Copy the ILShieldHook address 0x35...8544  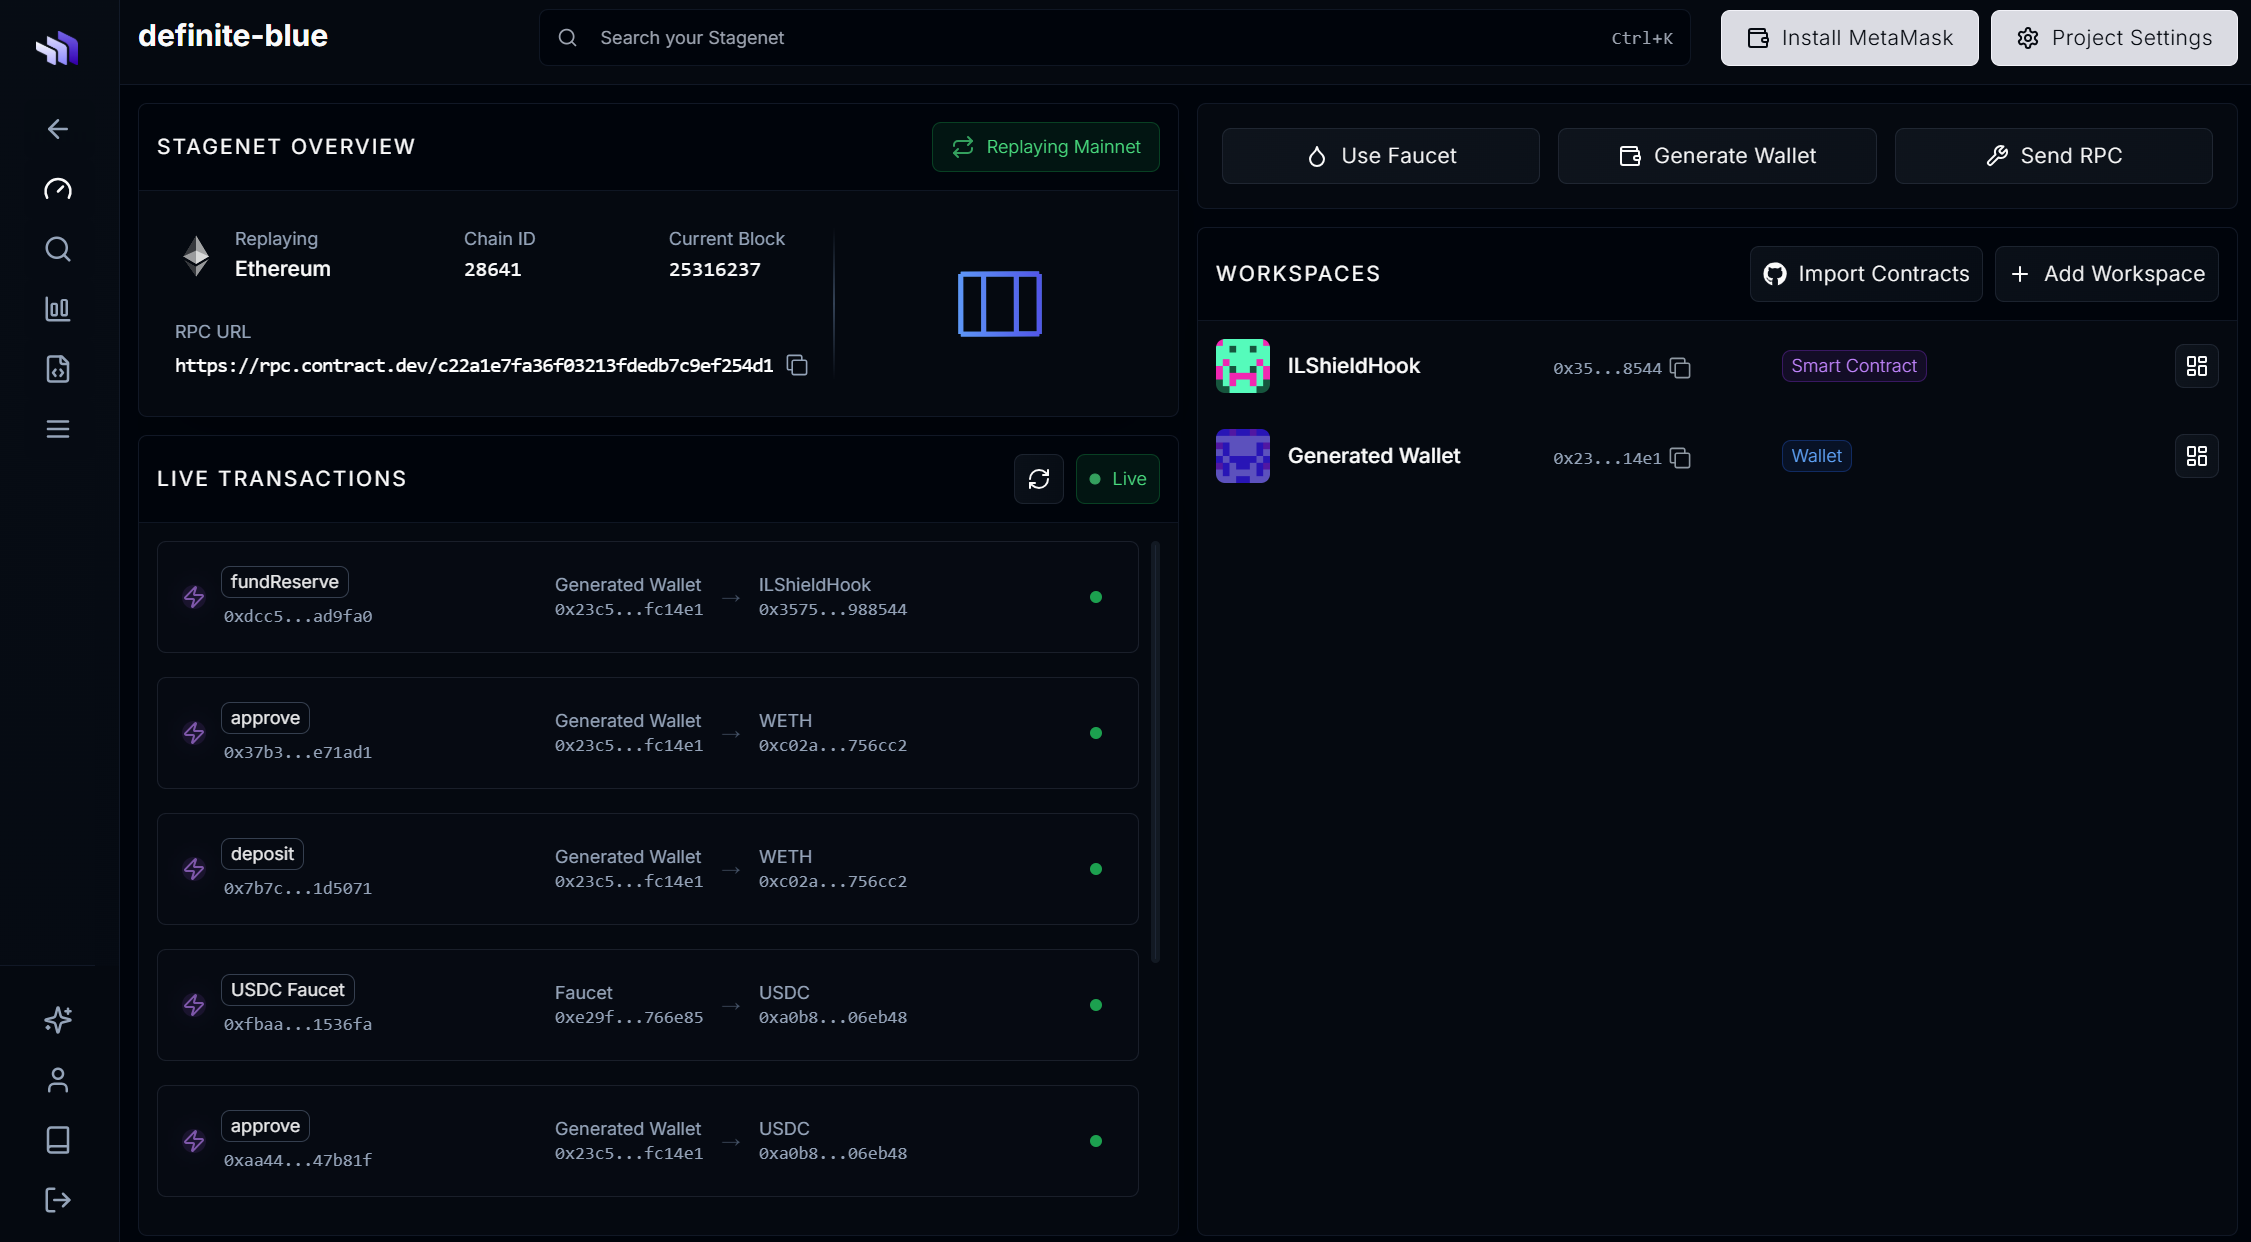tap(1680, 368)
